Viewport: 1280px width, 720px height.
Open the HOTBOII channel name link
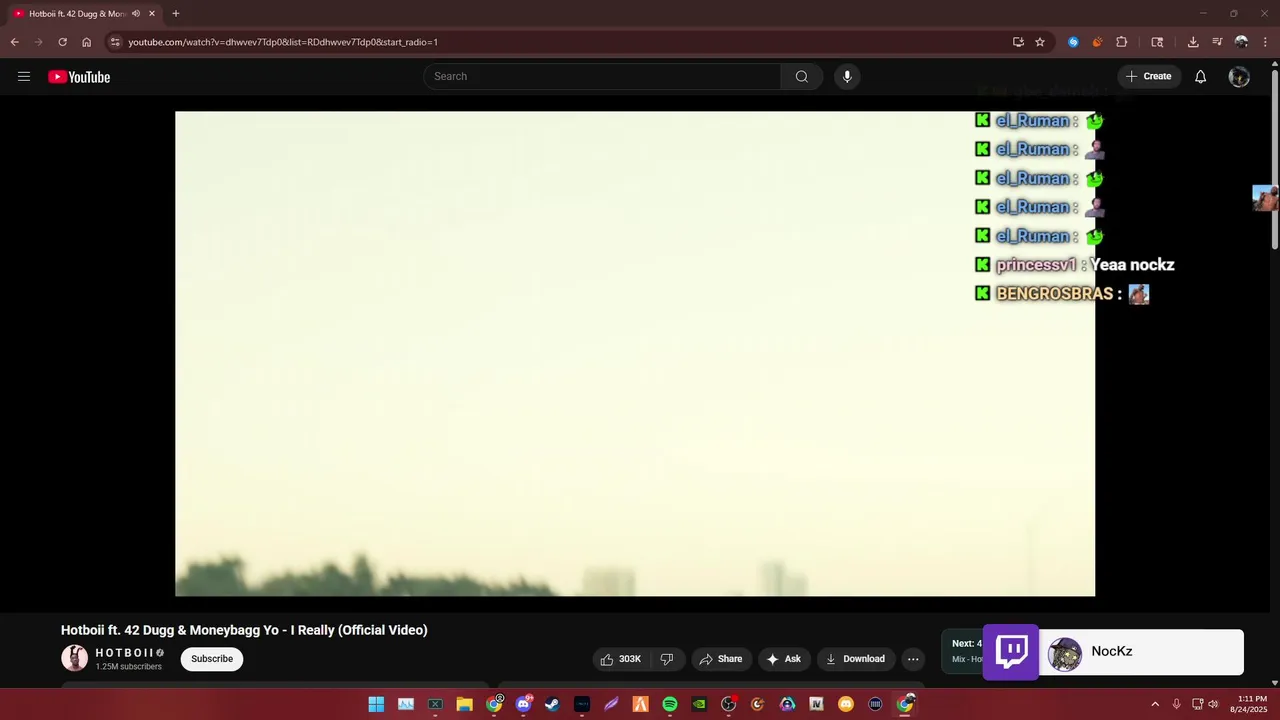coord(124,653)
